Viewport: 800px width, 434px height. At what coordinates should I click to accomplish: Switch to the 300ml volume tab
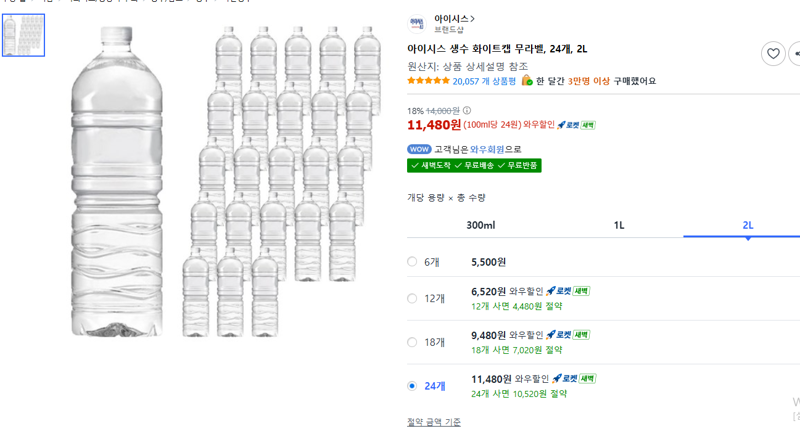click(x=481, y=225)
